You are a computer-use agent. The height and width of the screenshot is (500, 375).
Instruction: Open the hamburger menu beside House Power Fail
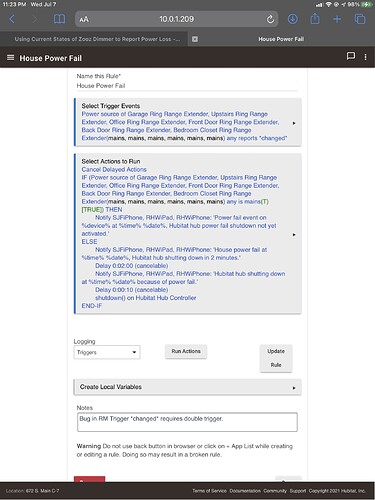10,58
